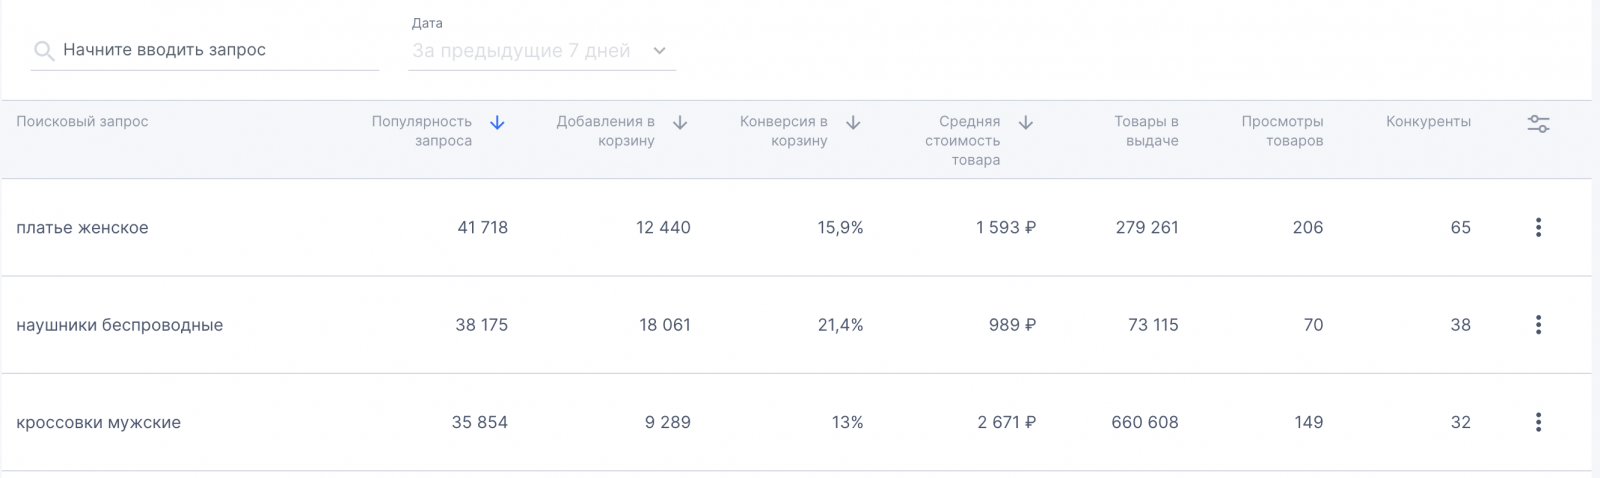
Task: Click the Поисковый запрос column header
Action: 82,122
